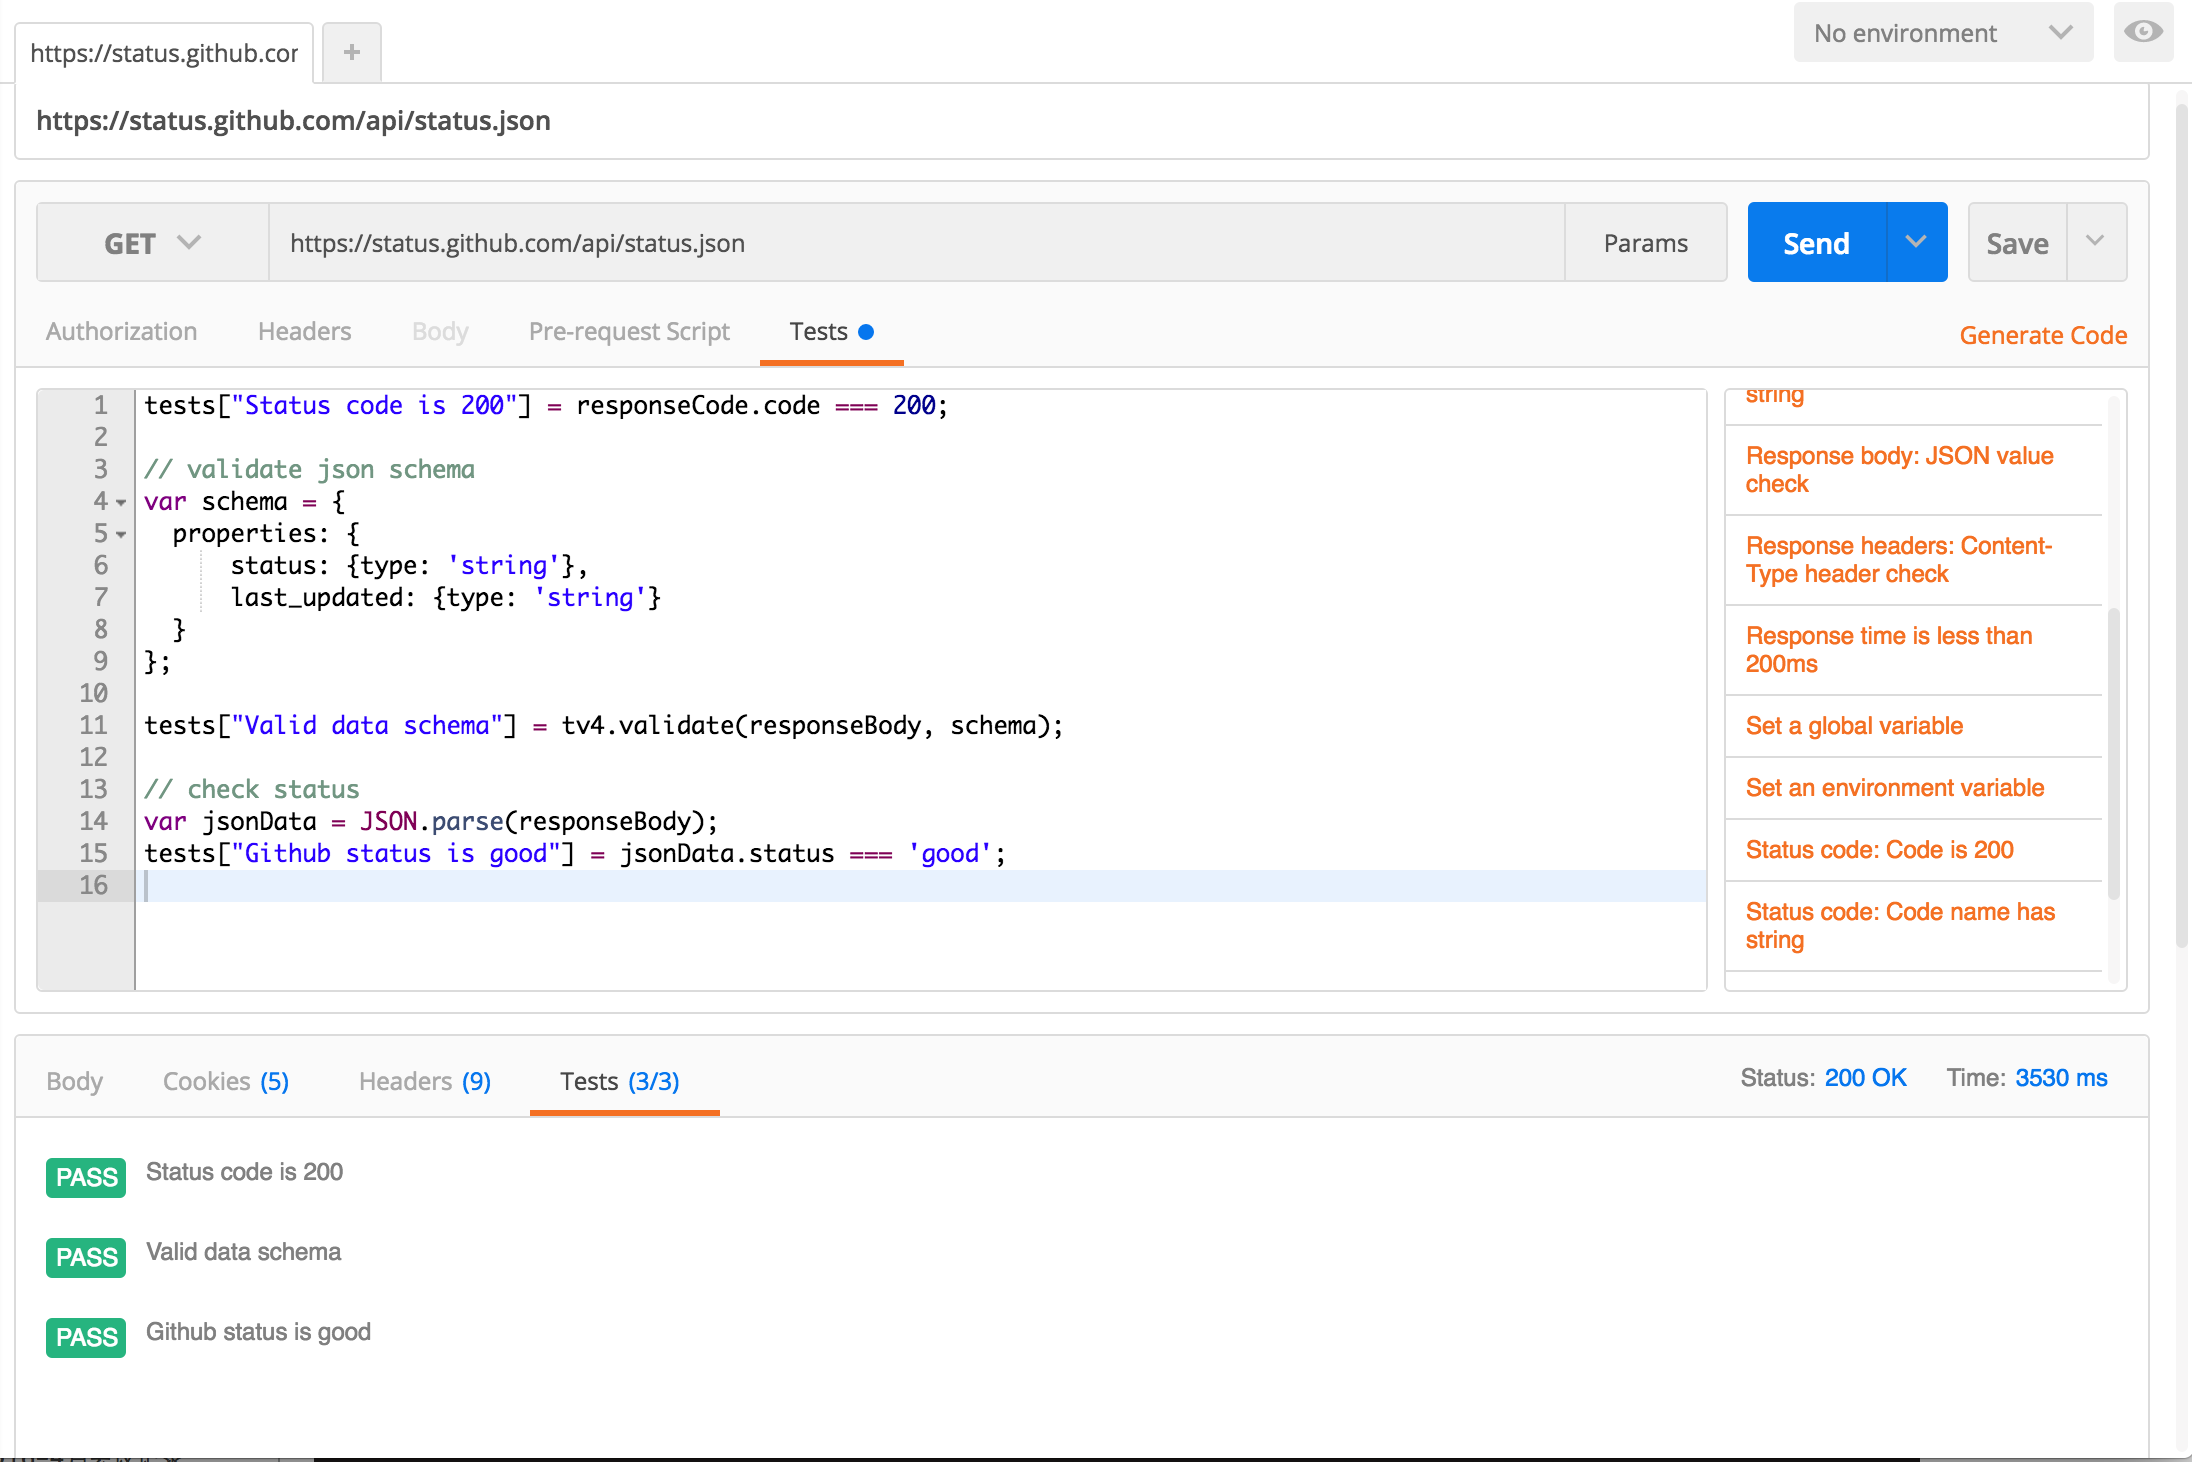This screenshot has width=2192, height=1462.
Task: Insert the Set a global variable snippet
Action: [x=1854, y=726]
